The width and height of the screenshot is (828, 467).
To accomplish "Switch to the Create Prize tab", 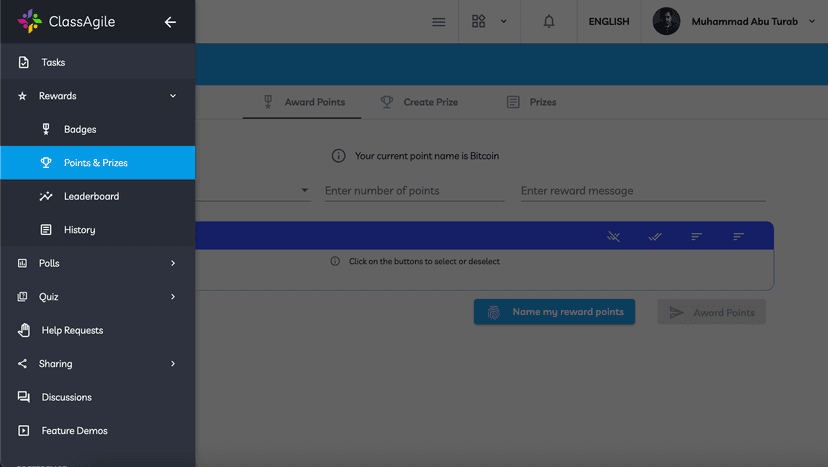I will pyautogui.click(x=419, y=102).
